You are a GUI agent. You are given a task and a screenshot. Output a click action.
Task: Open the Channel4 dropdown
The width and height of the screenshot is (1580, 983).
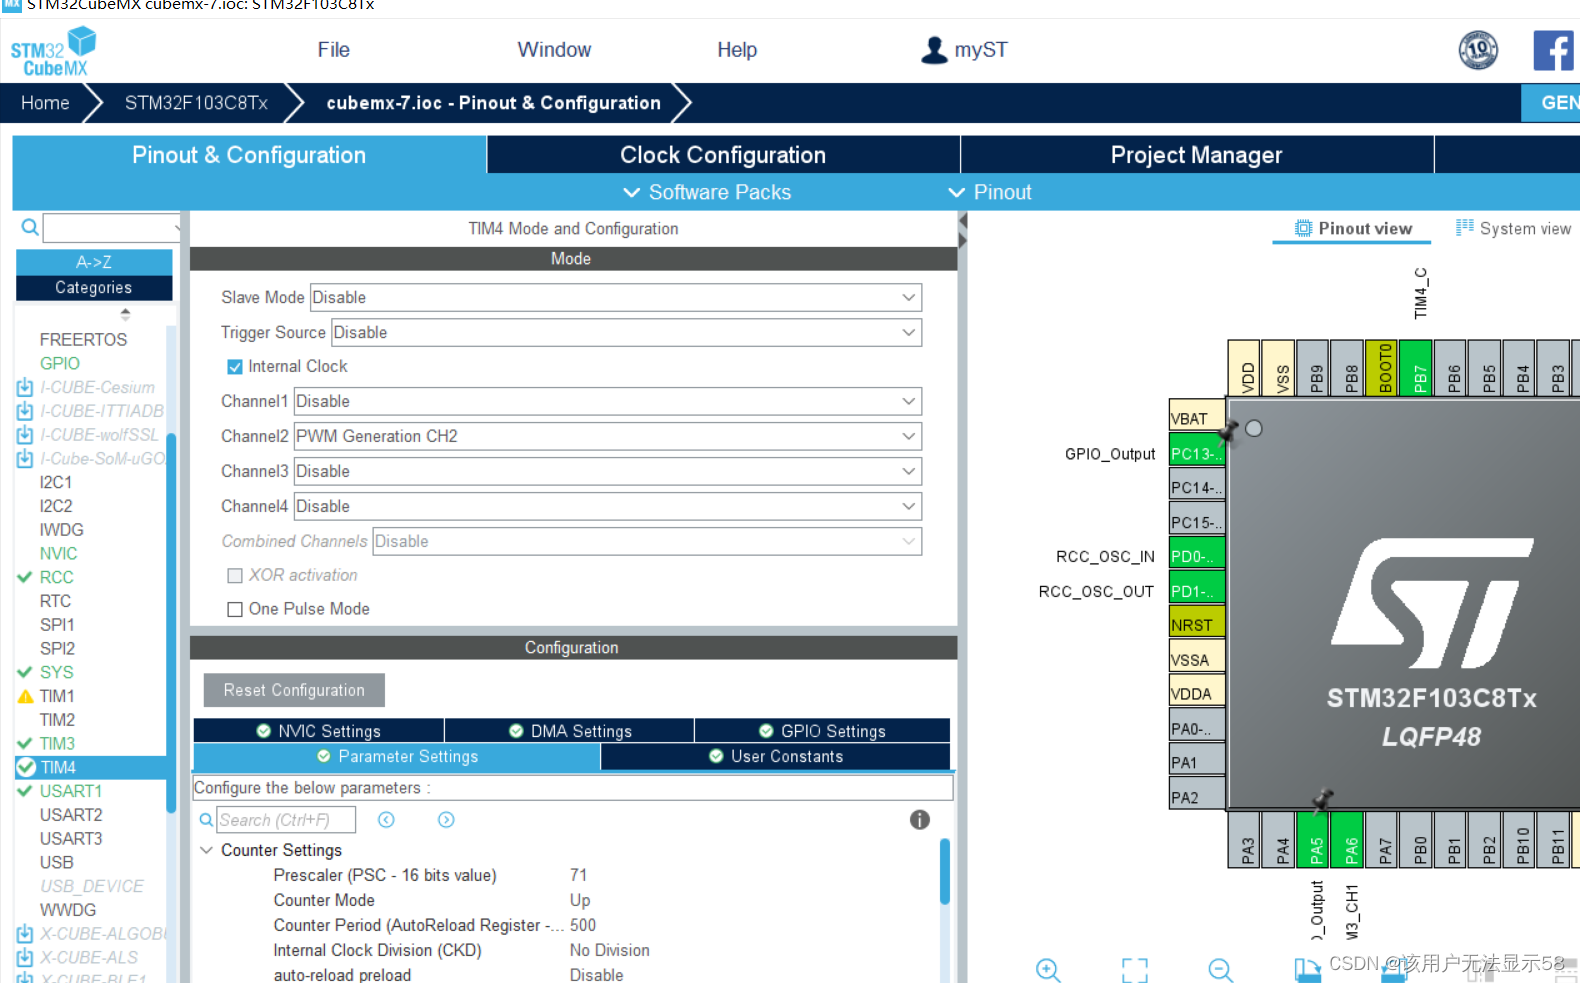tap(607, 506)
